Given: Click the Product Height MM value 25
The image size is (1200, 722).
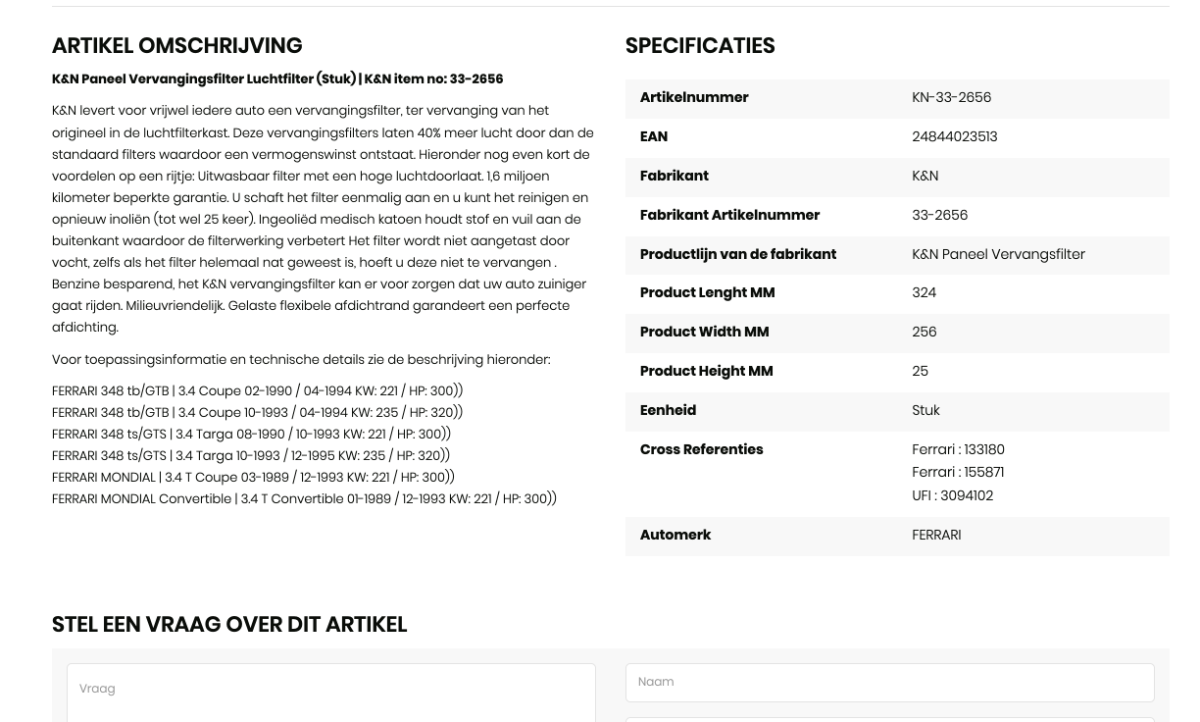Looking at the screenshot, I should tap(906, 371).
